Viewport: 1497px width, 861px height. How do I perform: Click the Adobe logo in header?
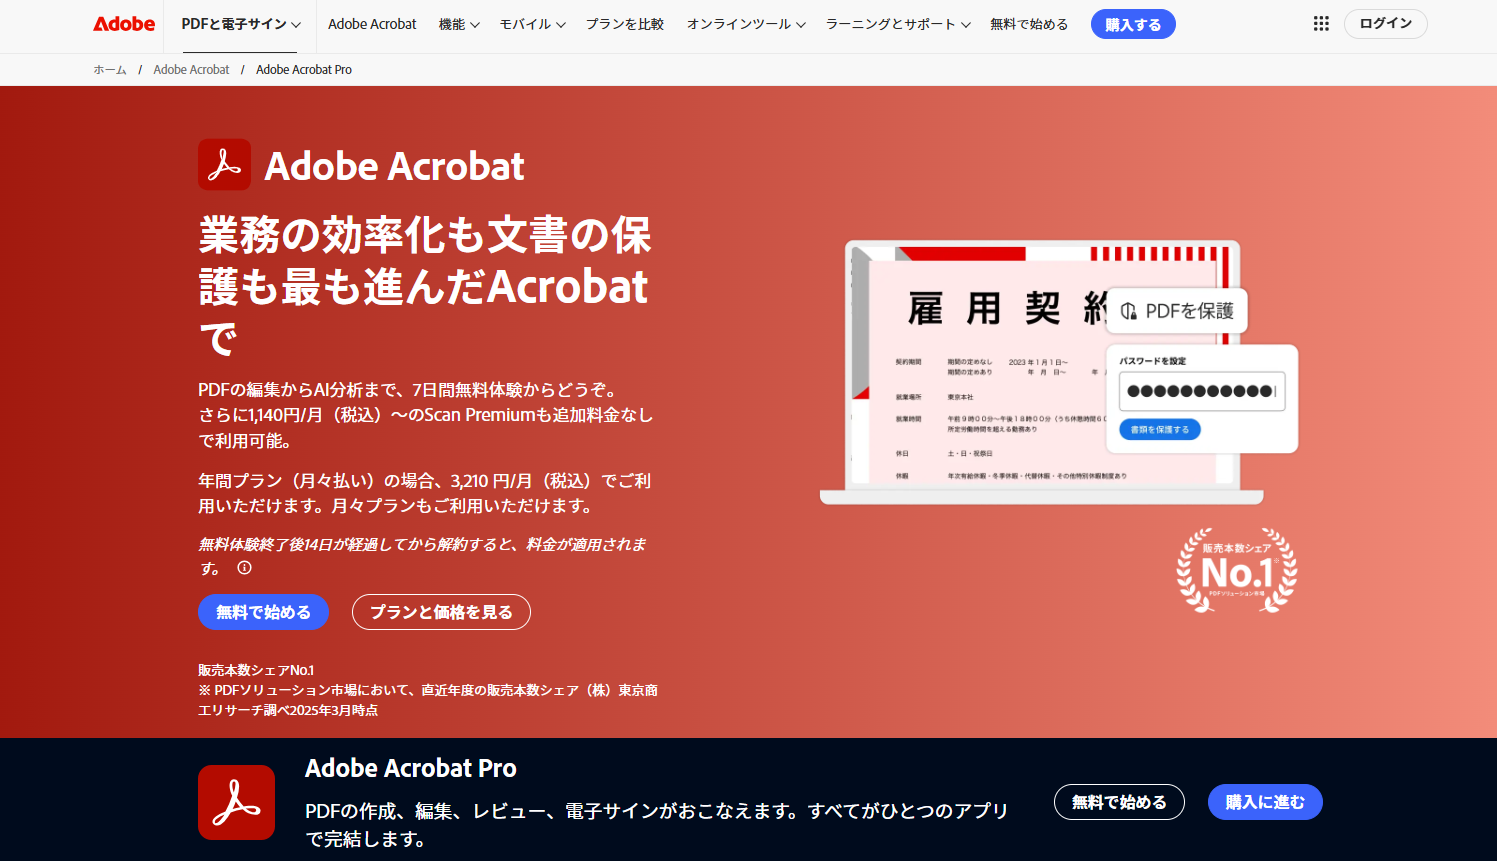[124, 24]
